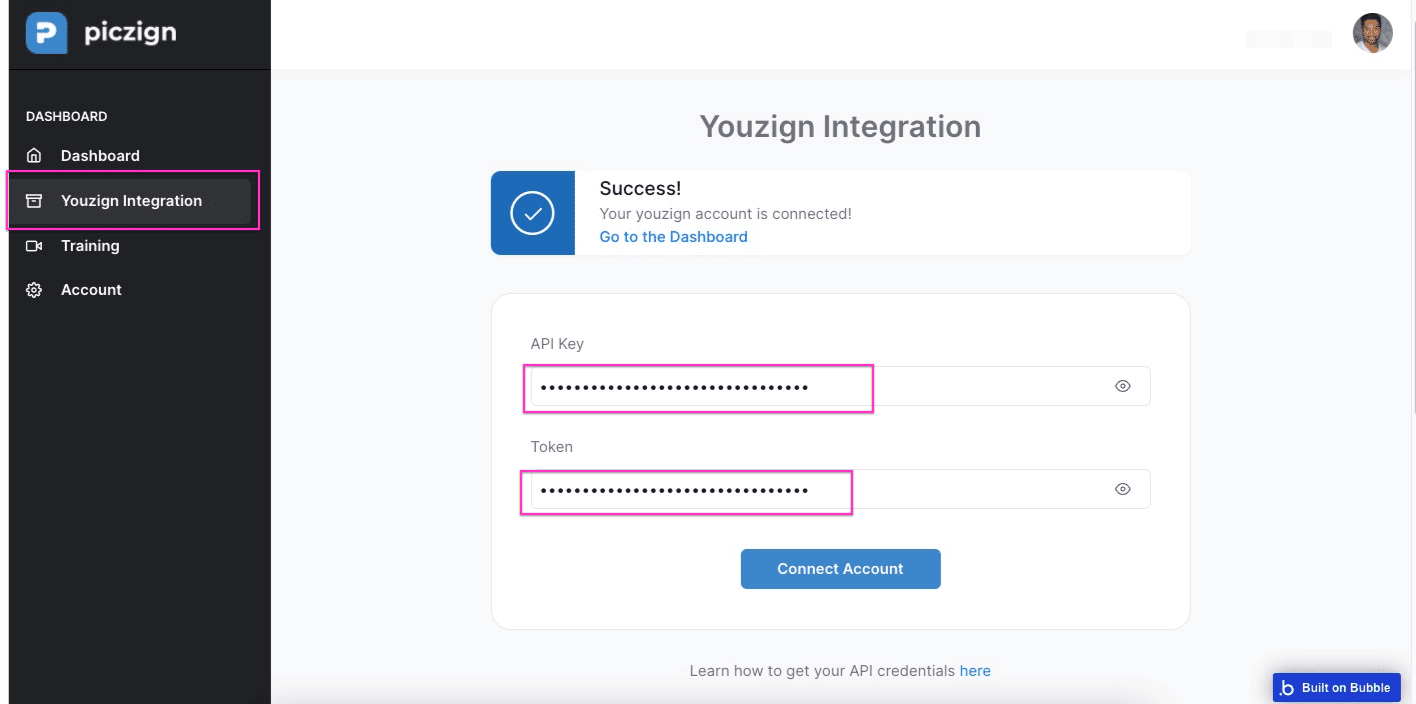
Task: Open the user profile avatar
Action: [x=1372, y=34]
